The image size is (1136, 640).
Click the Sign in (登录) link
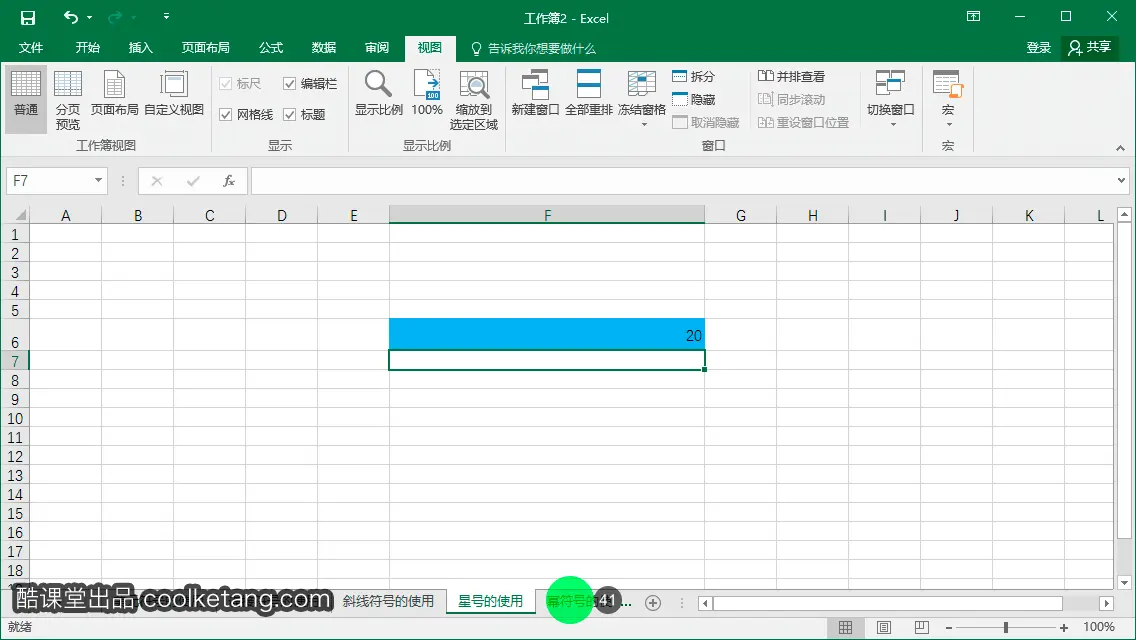pyautogui.click(x=1038, y=48)
